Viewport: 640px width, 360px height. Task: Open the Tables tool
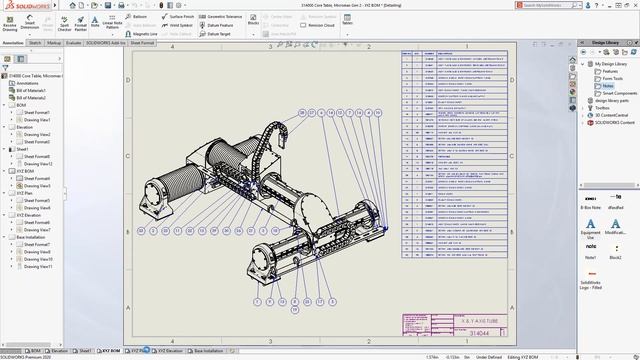pos(347,20)
